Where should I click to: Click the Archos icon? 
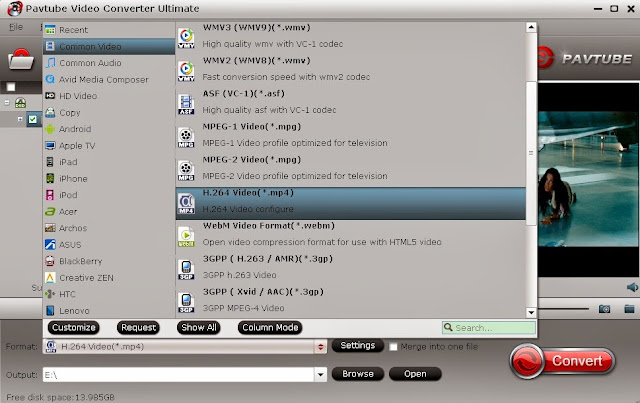click(x=50, y=228)
